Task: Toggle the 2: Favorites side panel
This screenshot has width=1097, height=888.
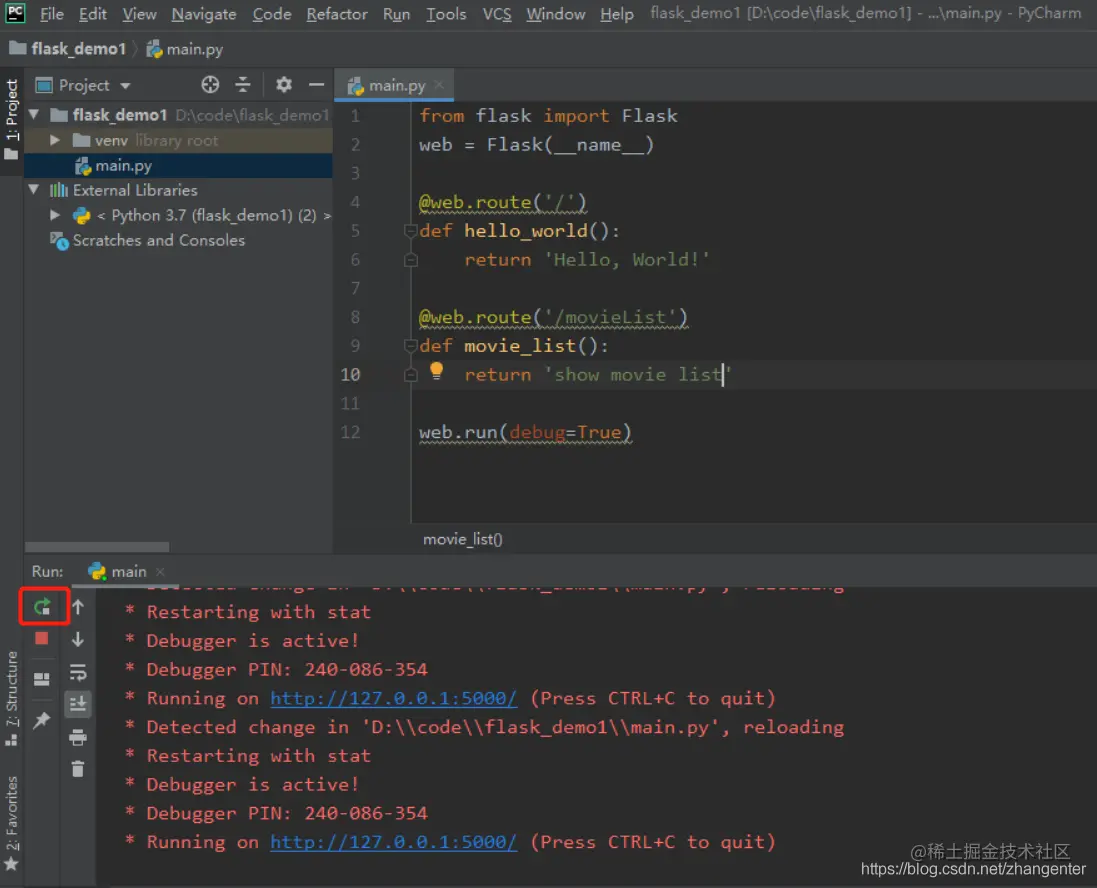Action: 11,822
